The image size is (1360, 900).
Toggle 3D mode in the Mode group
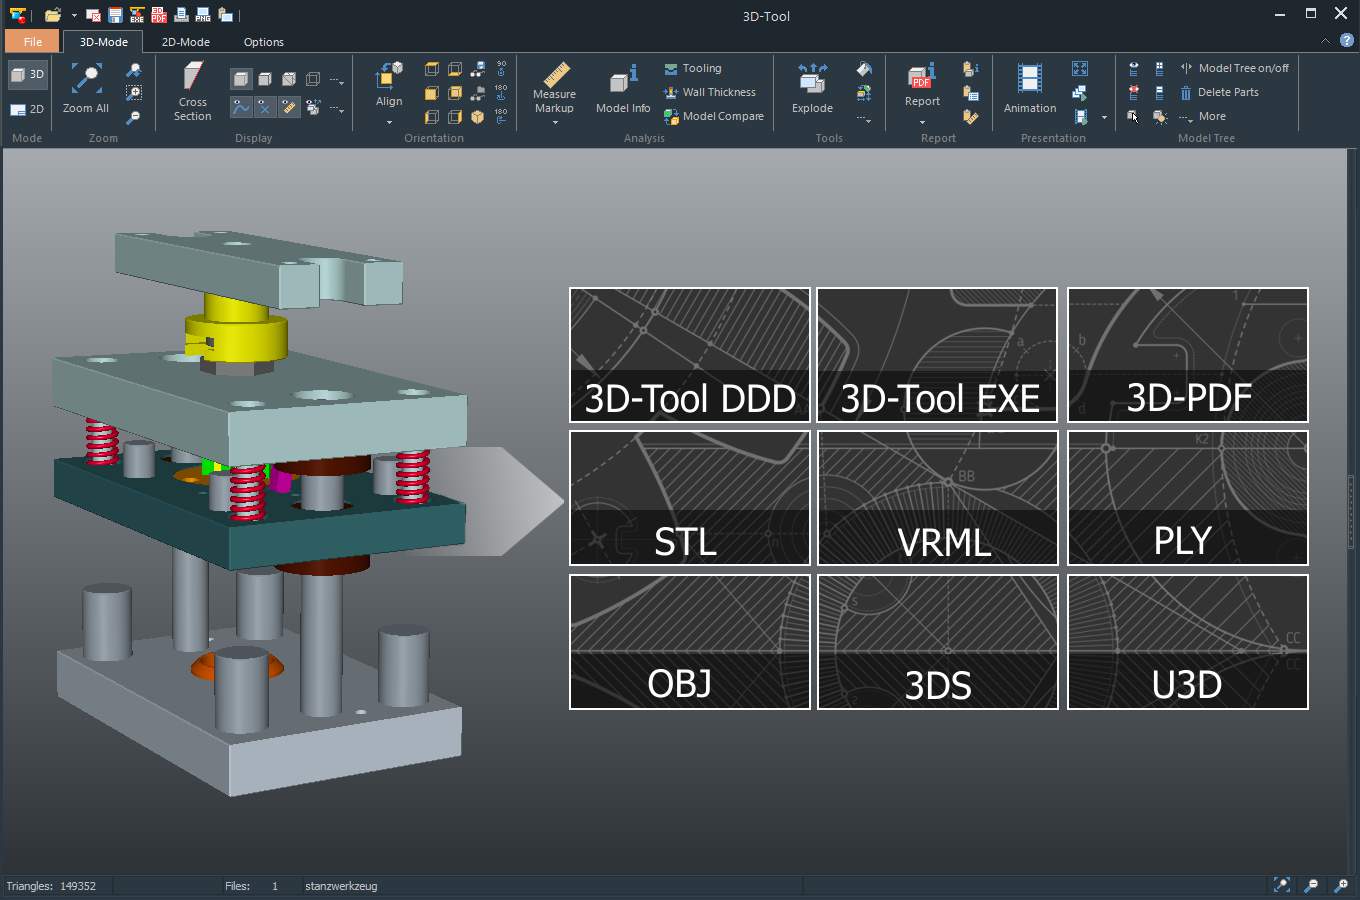(27, 73)
